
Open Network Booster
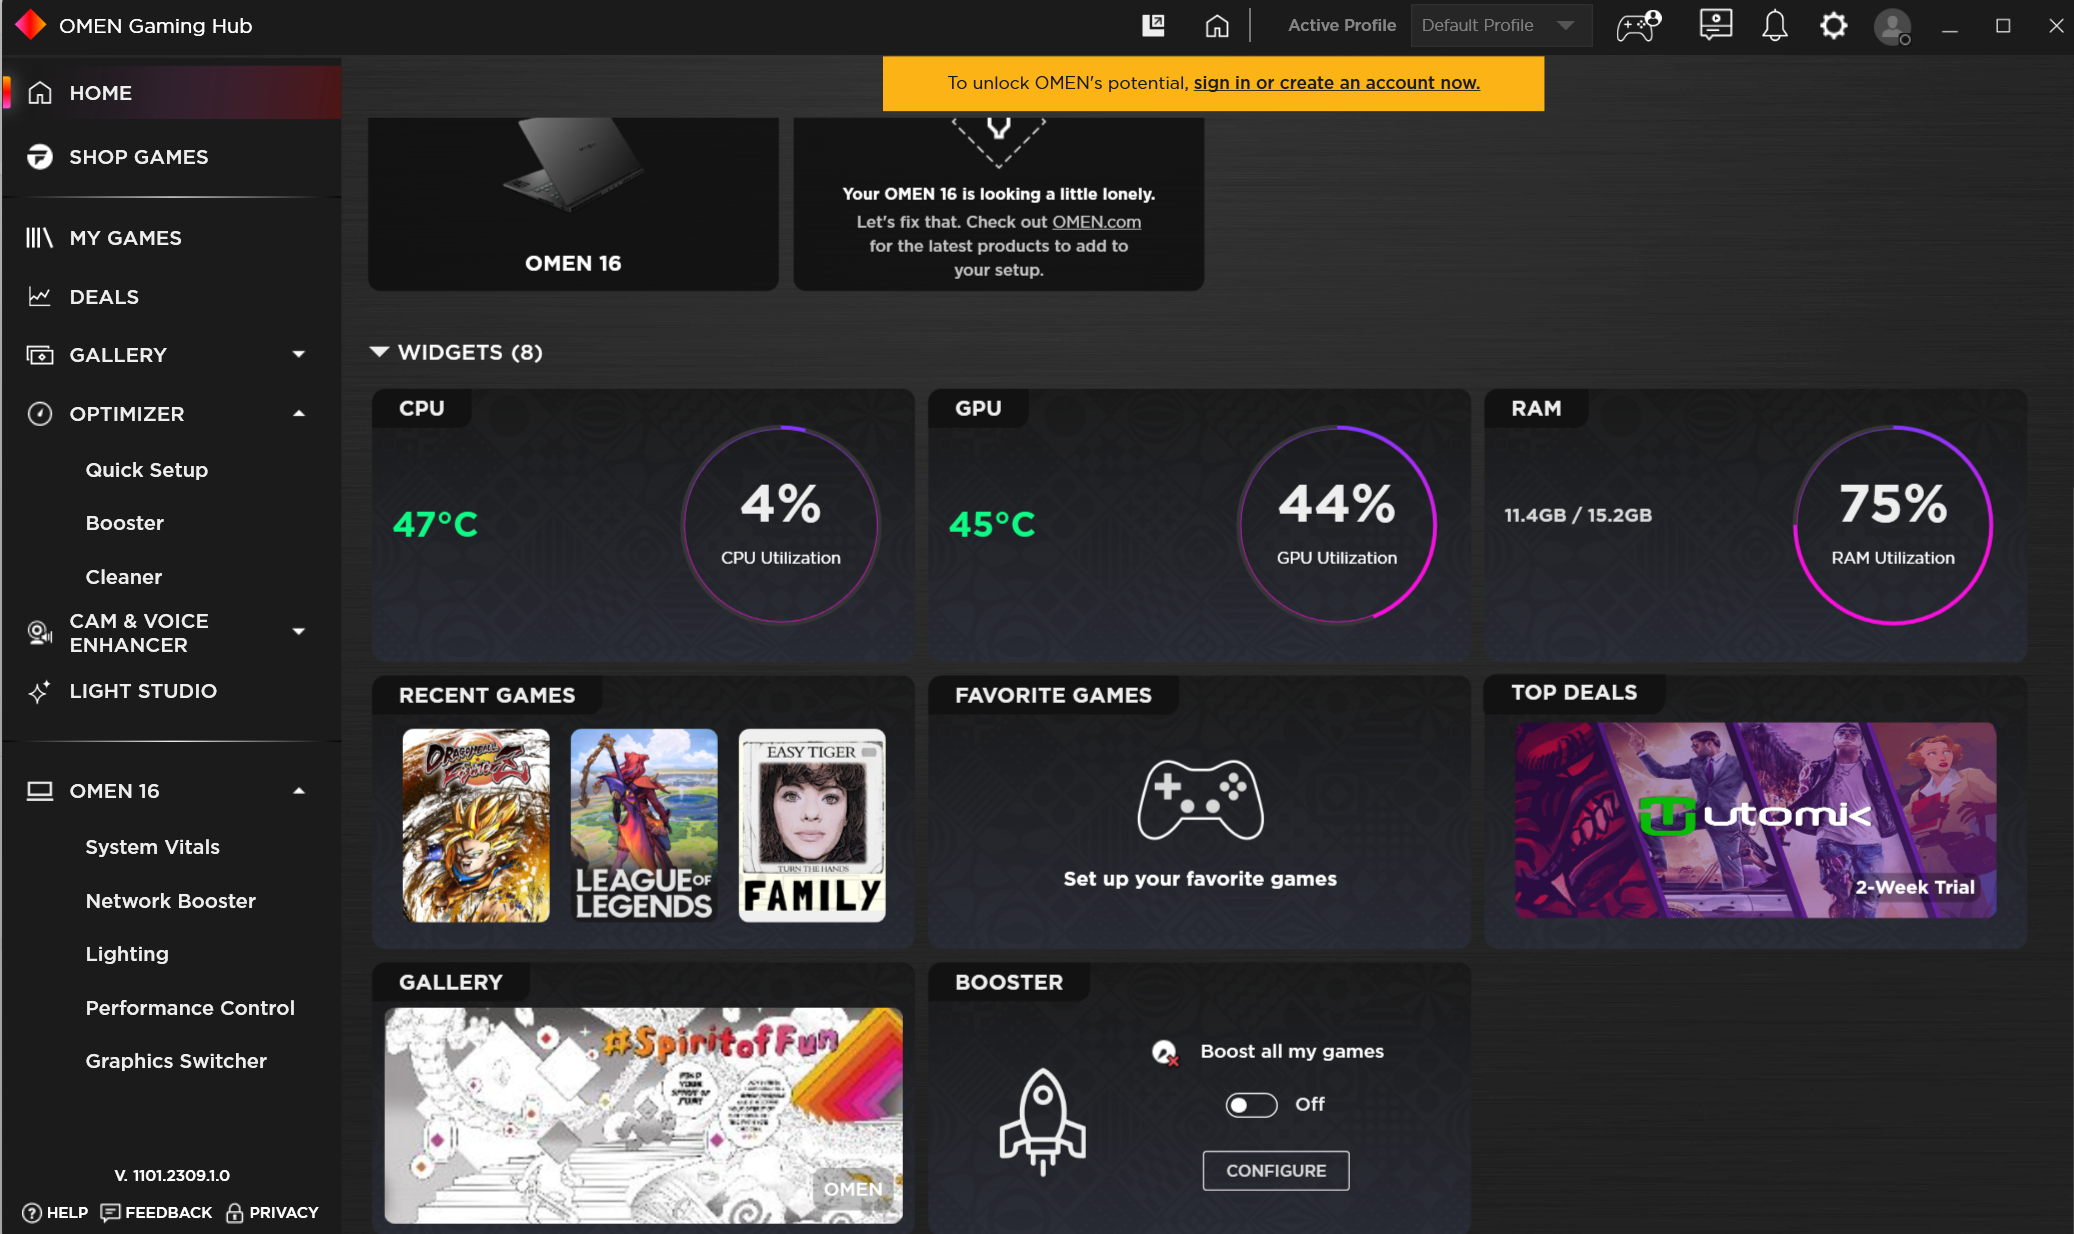click(x=171, y=901)
